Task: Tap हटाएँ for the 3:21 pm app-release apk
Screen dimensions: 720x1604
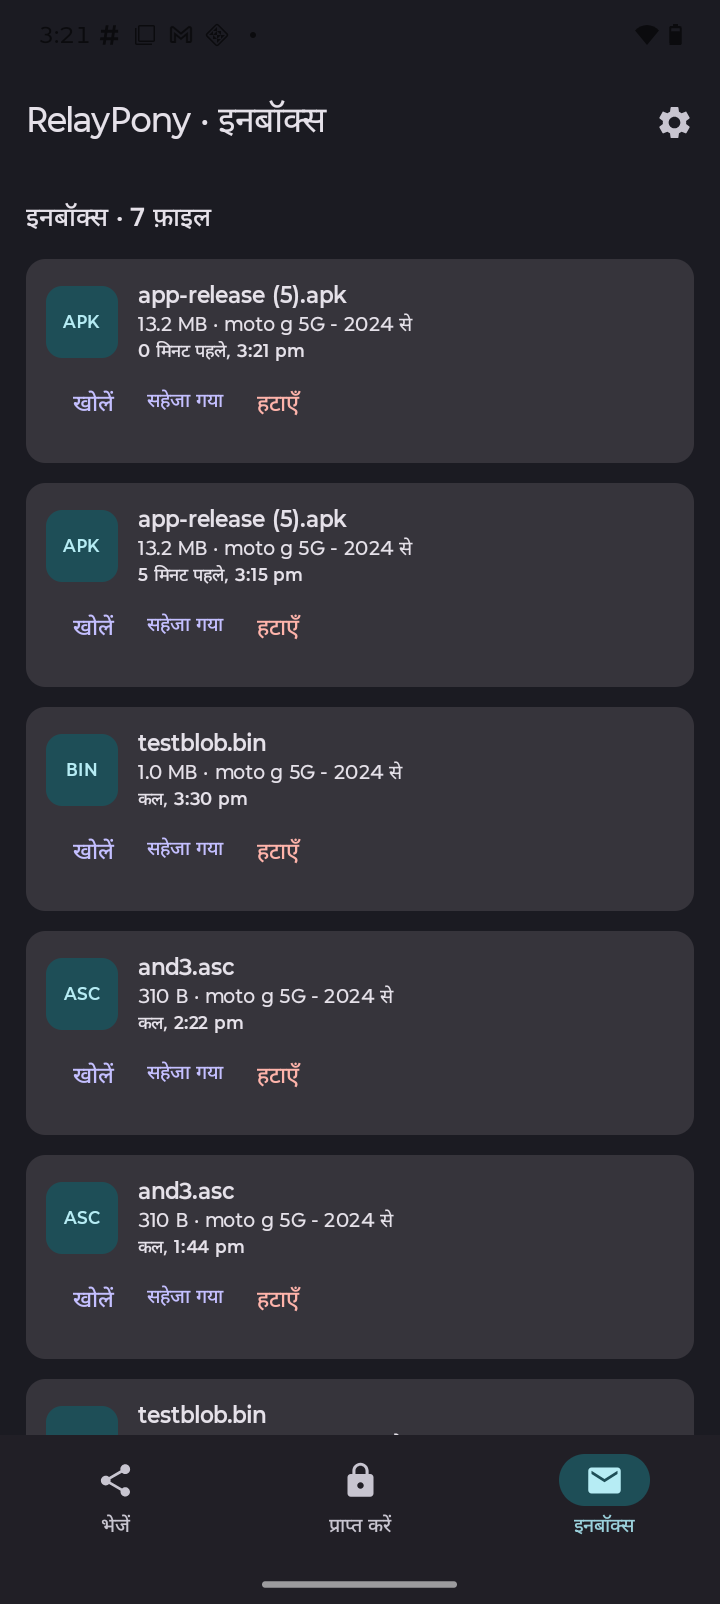Action: pyautogui.click(x=278, y=403)
